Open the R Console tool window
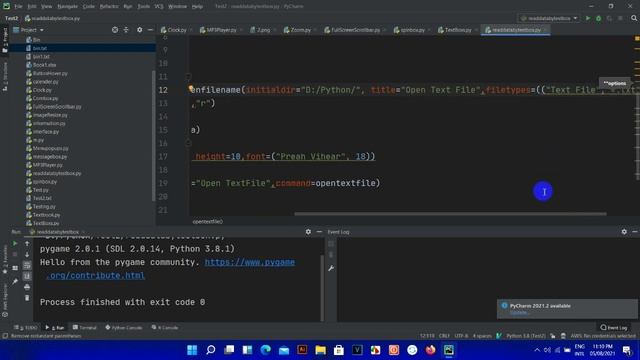640x360 pixels. coord(165,328)
